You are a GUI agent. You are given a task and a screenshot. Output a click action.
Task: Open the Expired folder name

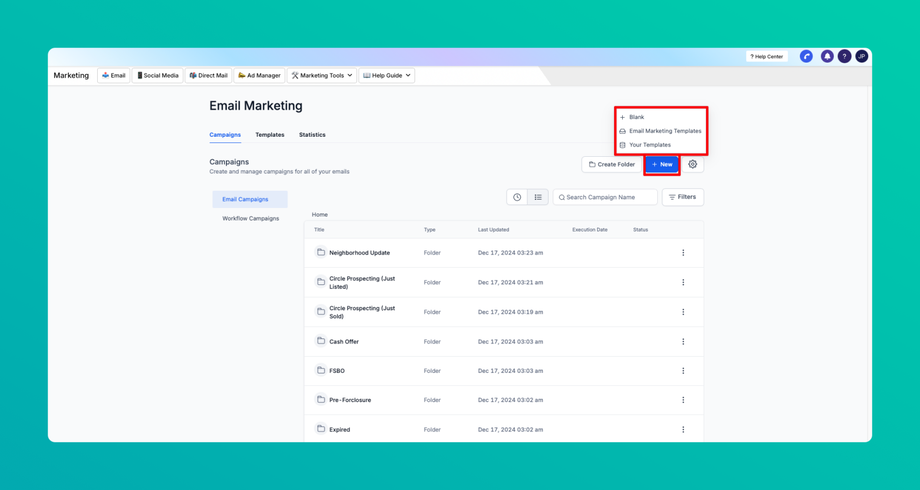click(340, 430)
